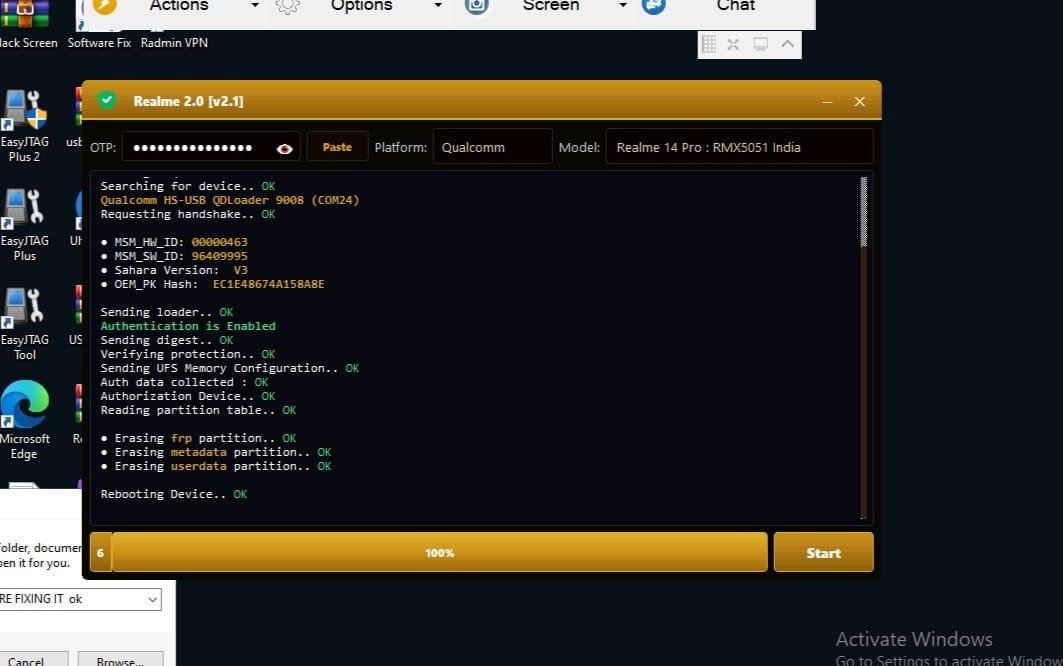
Task: Click the 'Erasing metadata partition' log line
Action: tap(216, 452)
